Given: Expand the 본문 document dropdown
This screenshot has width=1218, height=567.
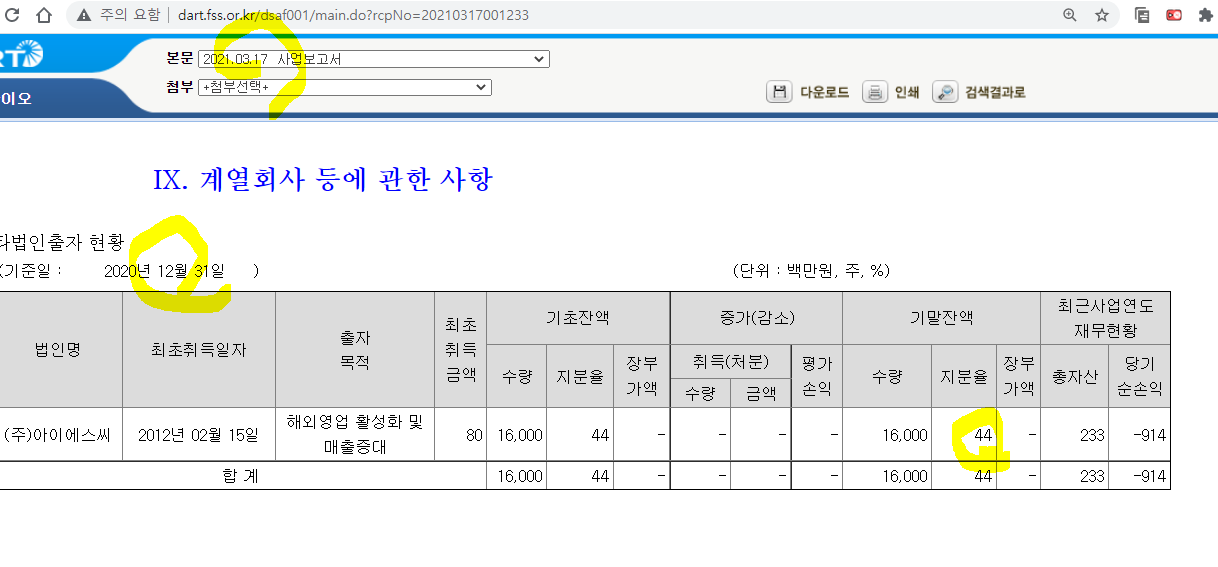Looking at the screenshot, I should coord(374,59).
